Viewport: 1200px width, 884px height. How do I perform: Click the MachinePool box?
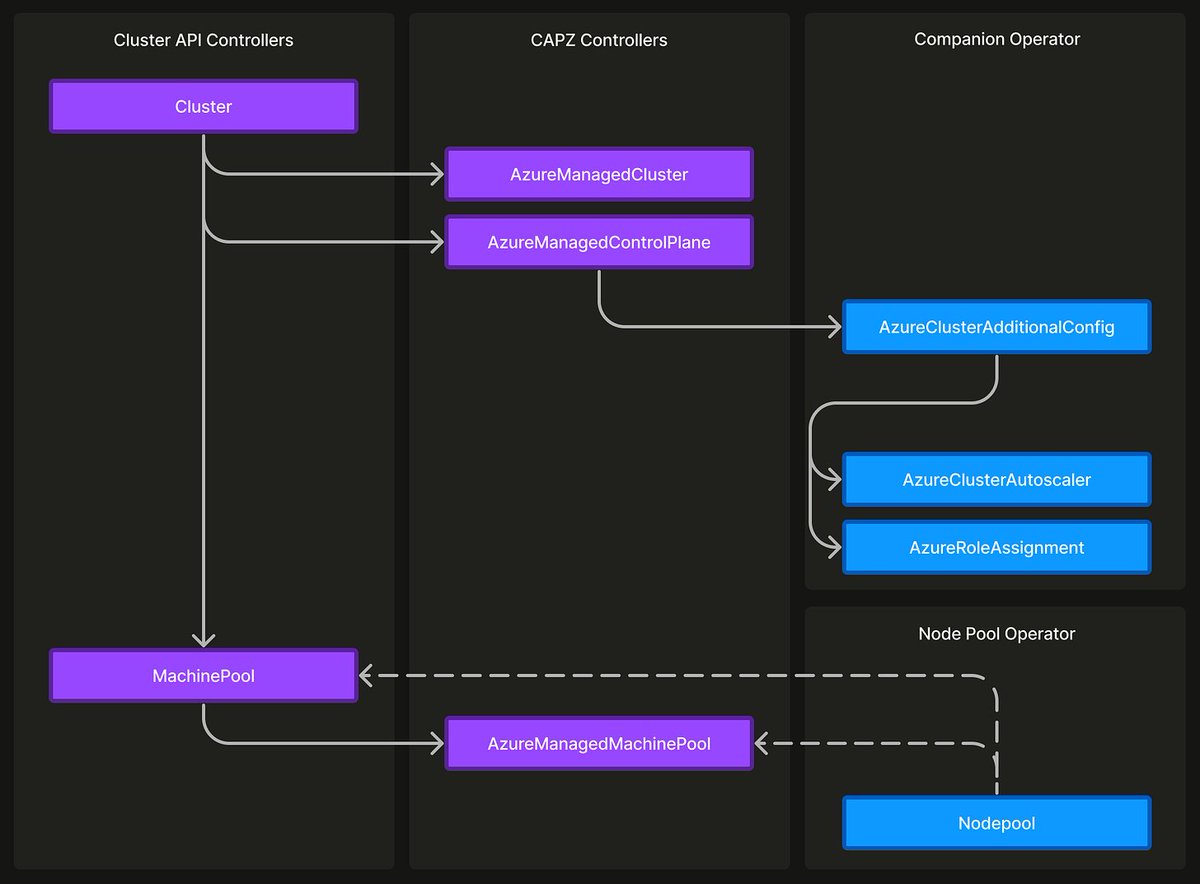203,675
